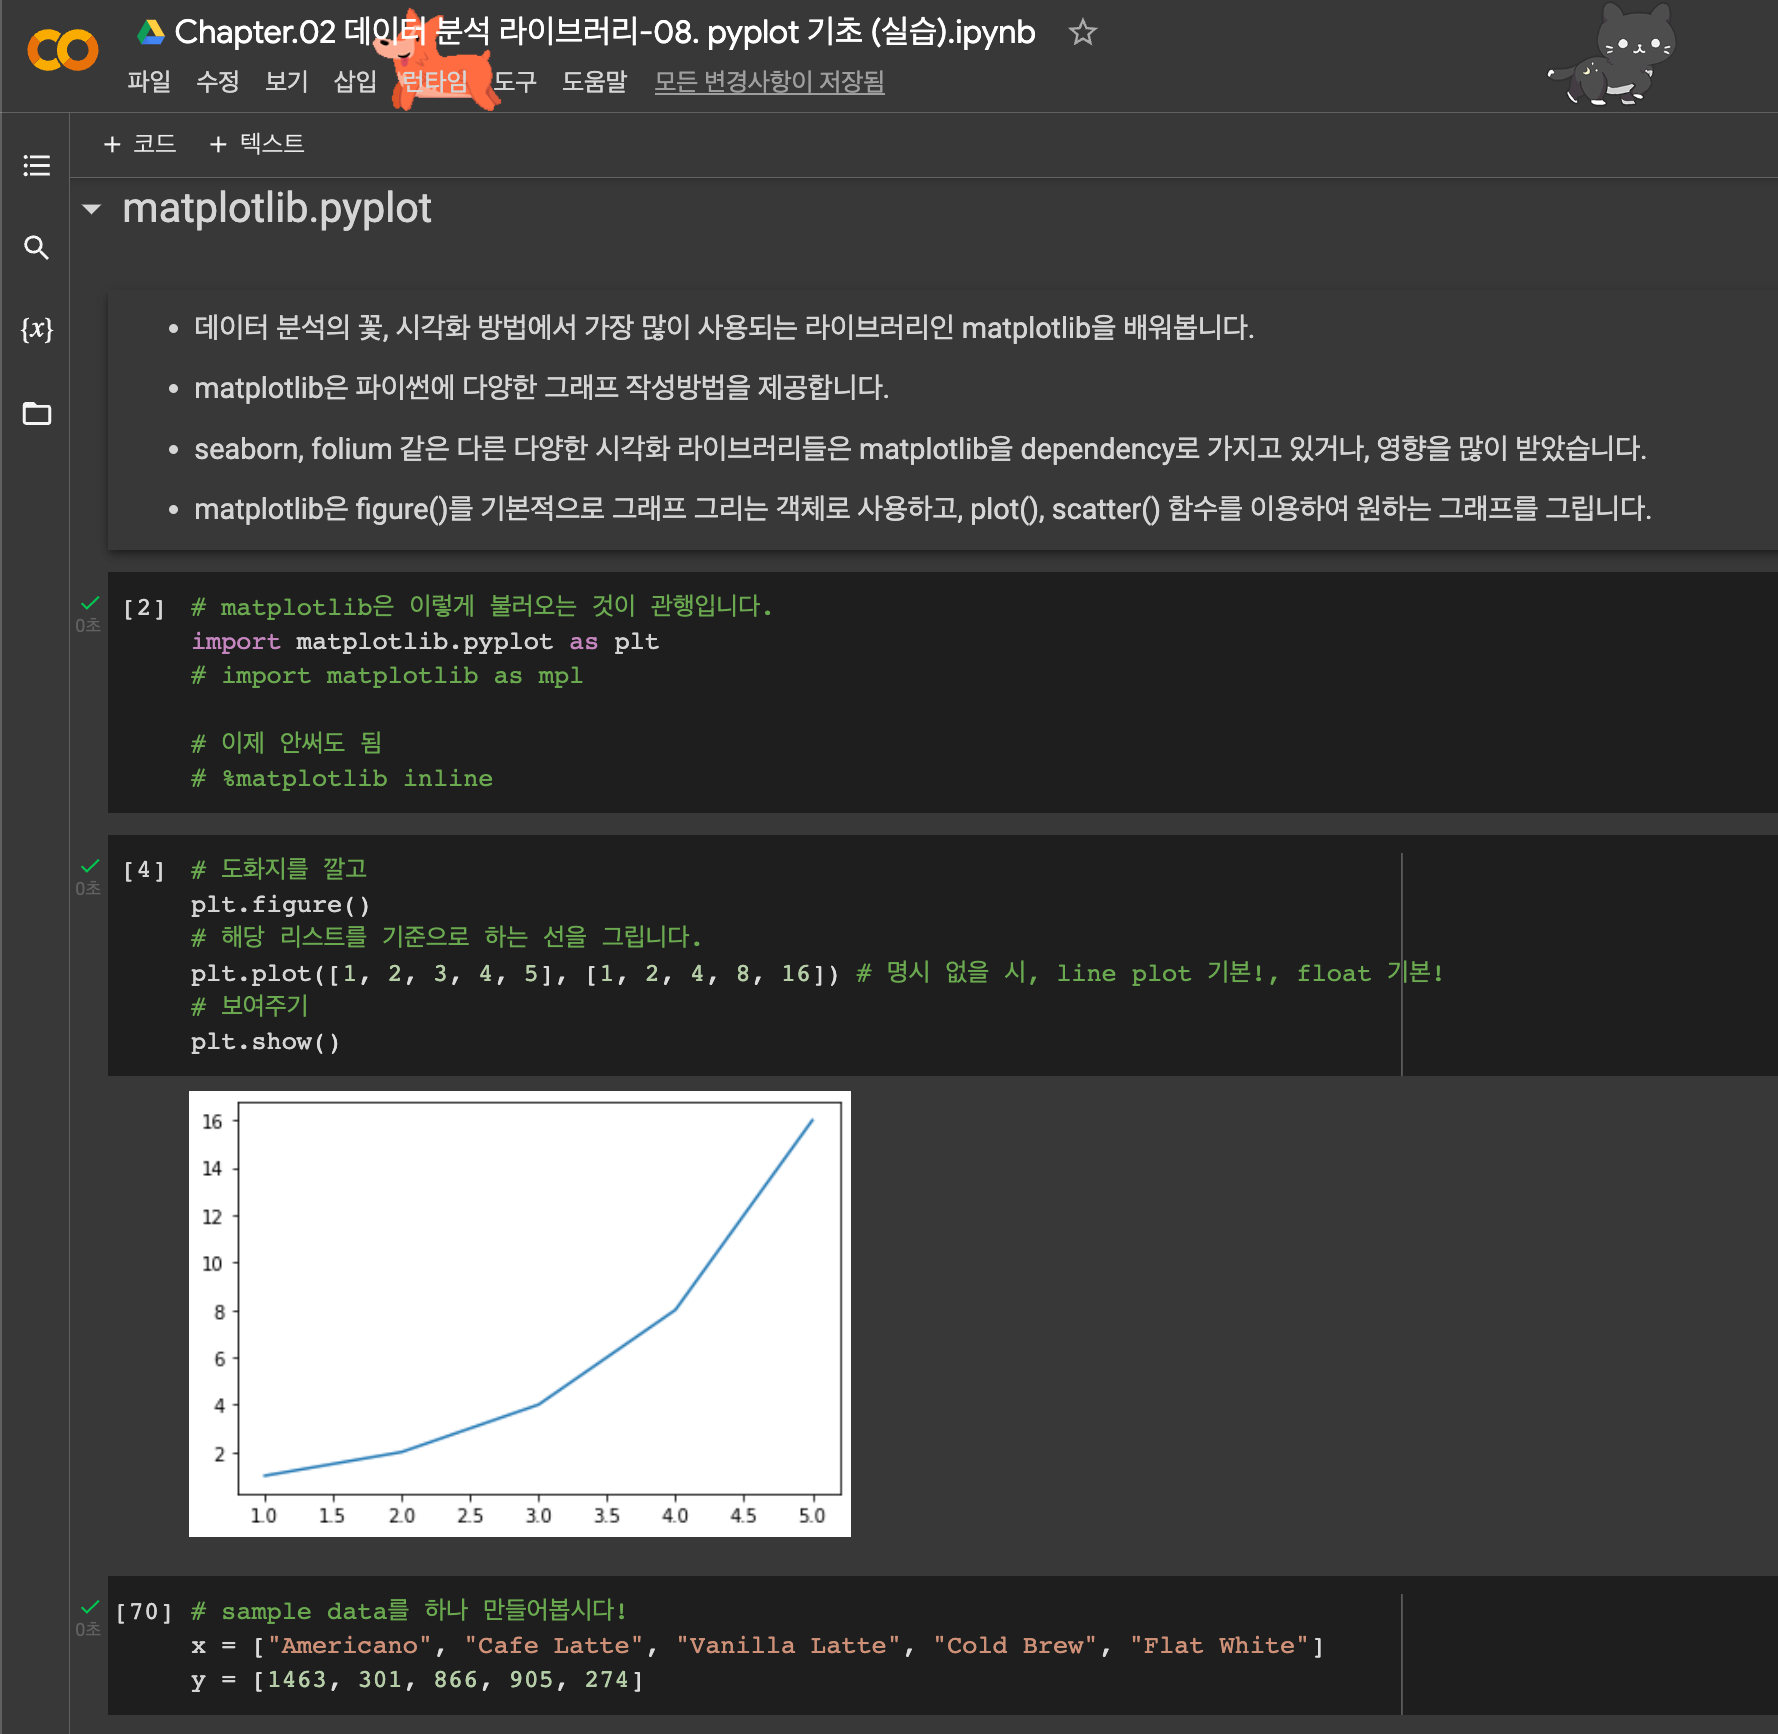Click bullet text starting '데이터 분석의 꽃'

pyautogui.click(x=724, y=328)
